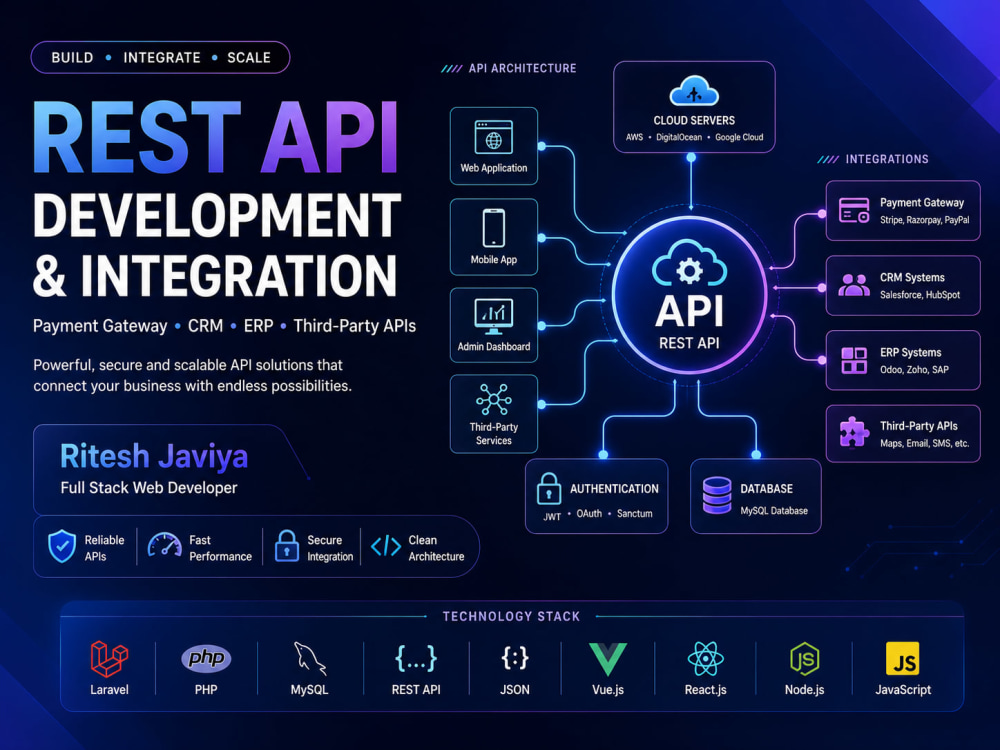Image resolution: width=1000 pixels, height=750 pixels.
Task: Click the DATABASE label
Action: point(767,489)
